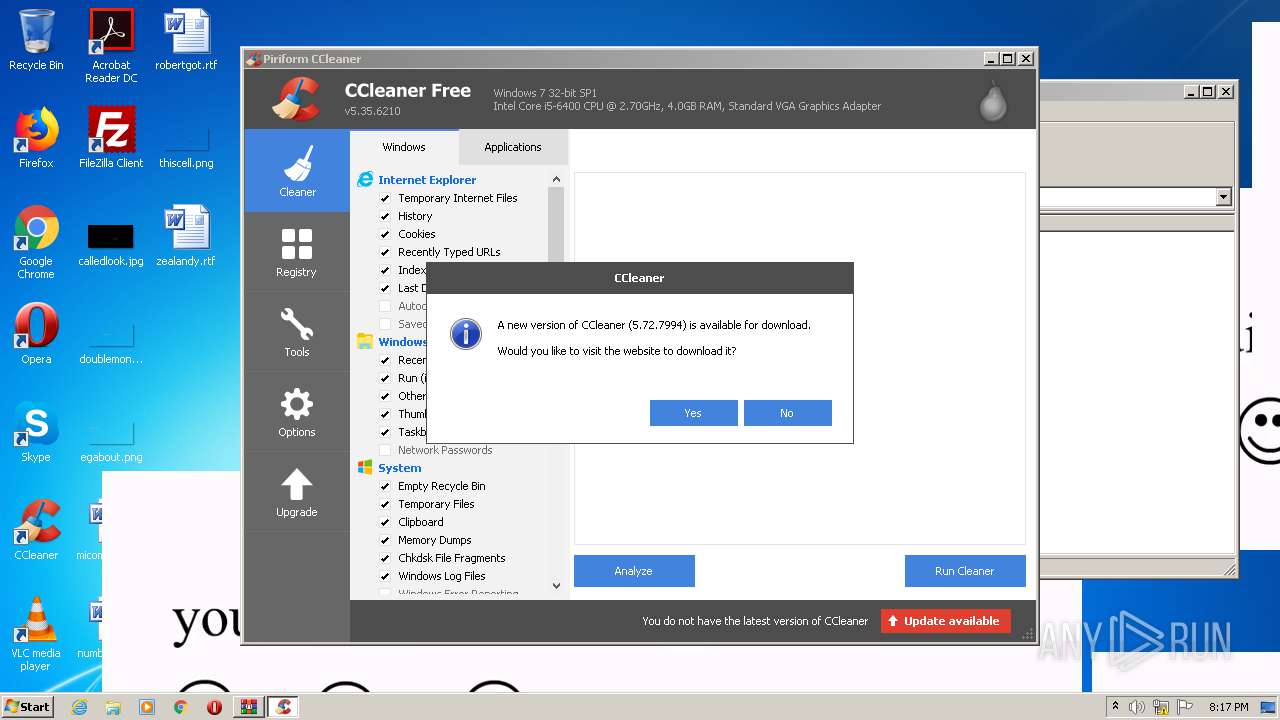This screenshot has width=1280, height=720.
Task: Click network icon in system tray
Action: [1161, 707]
